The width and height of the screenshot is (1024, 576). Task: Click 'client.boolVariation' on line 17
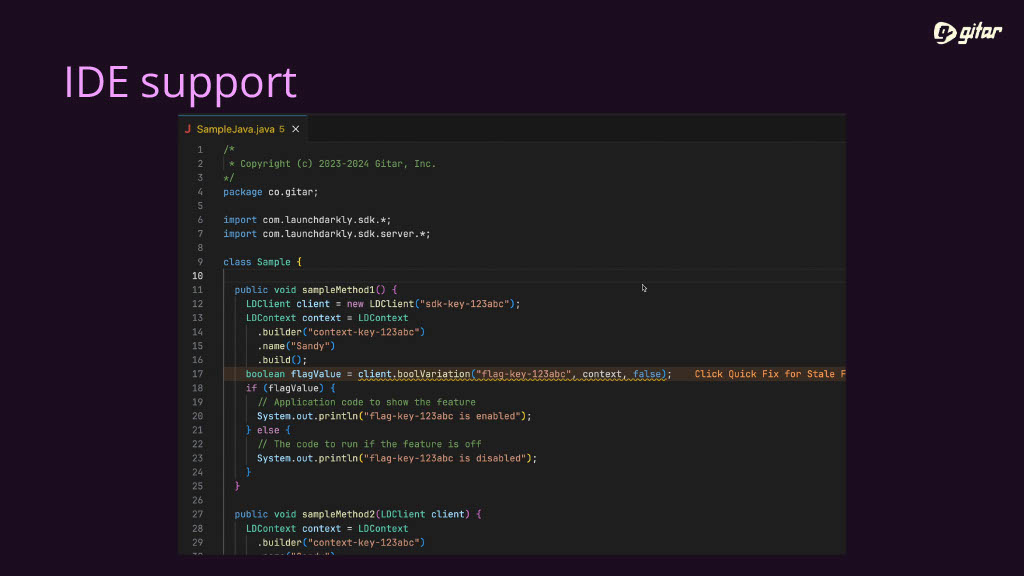[414, 374]
